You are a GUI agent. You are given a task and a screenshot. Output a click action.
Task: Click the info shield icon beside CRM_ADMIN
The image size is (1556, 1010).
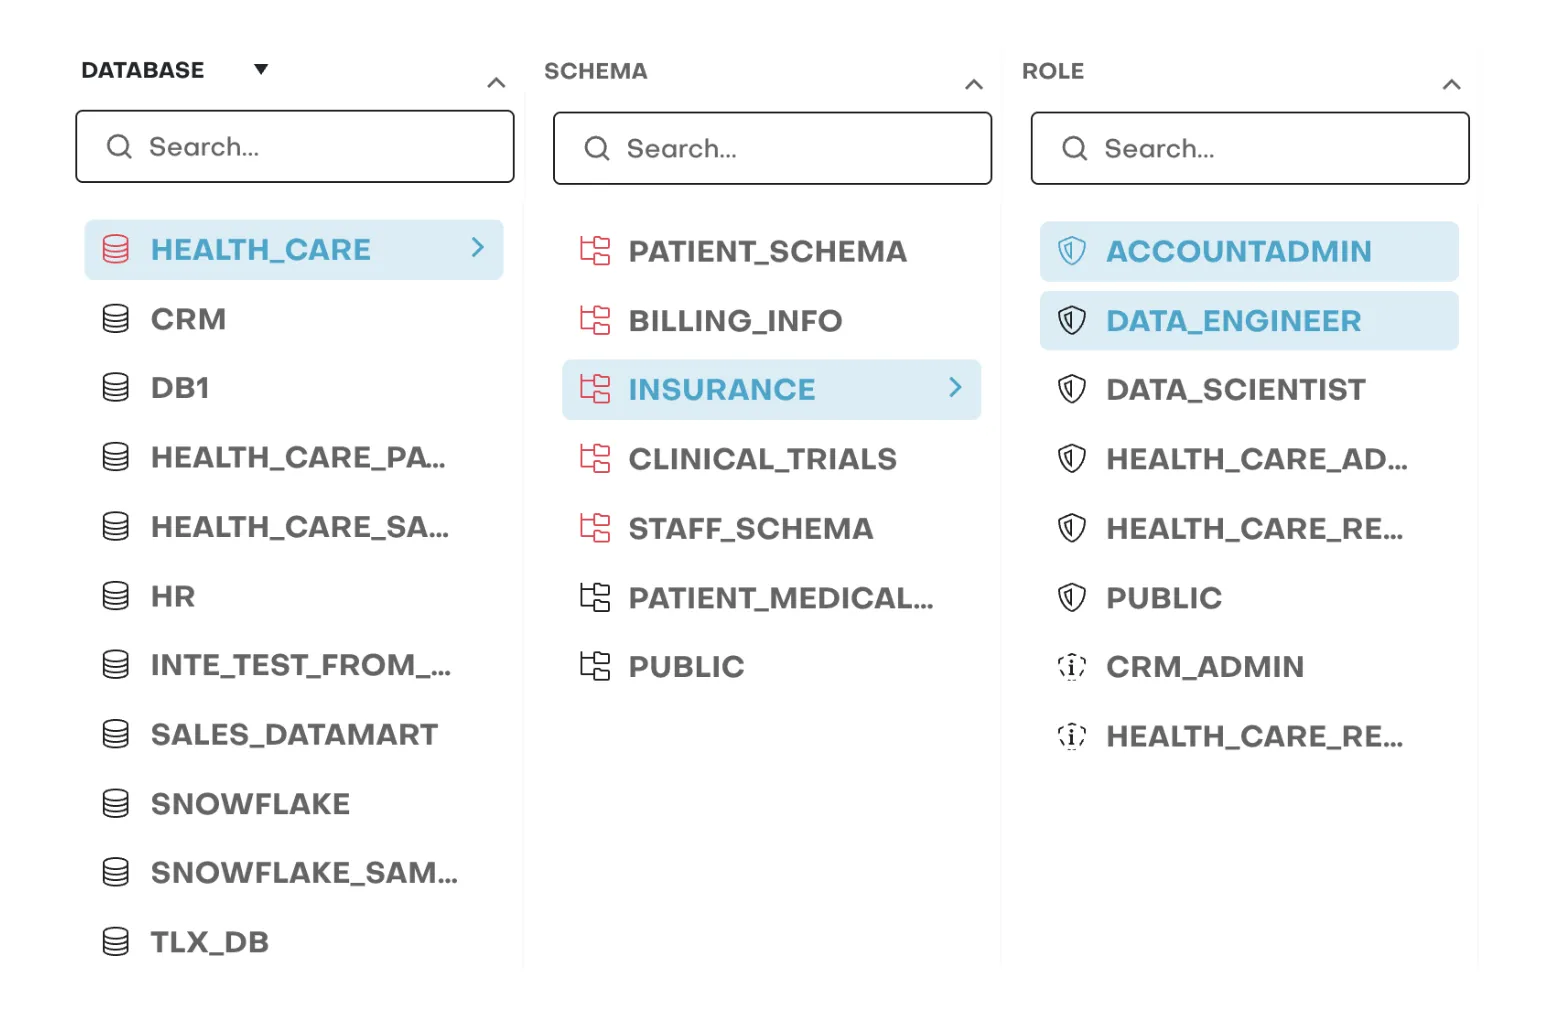tap(1071, 666)
